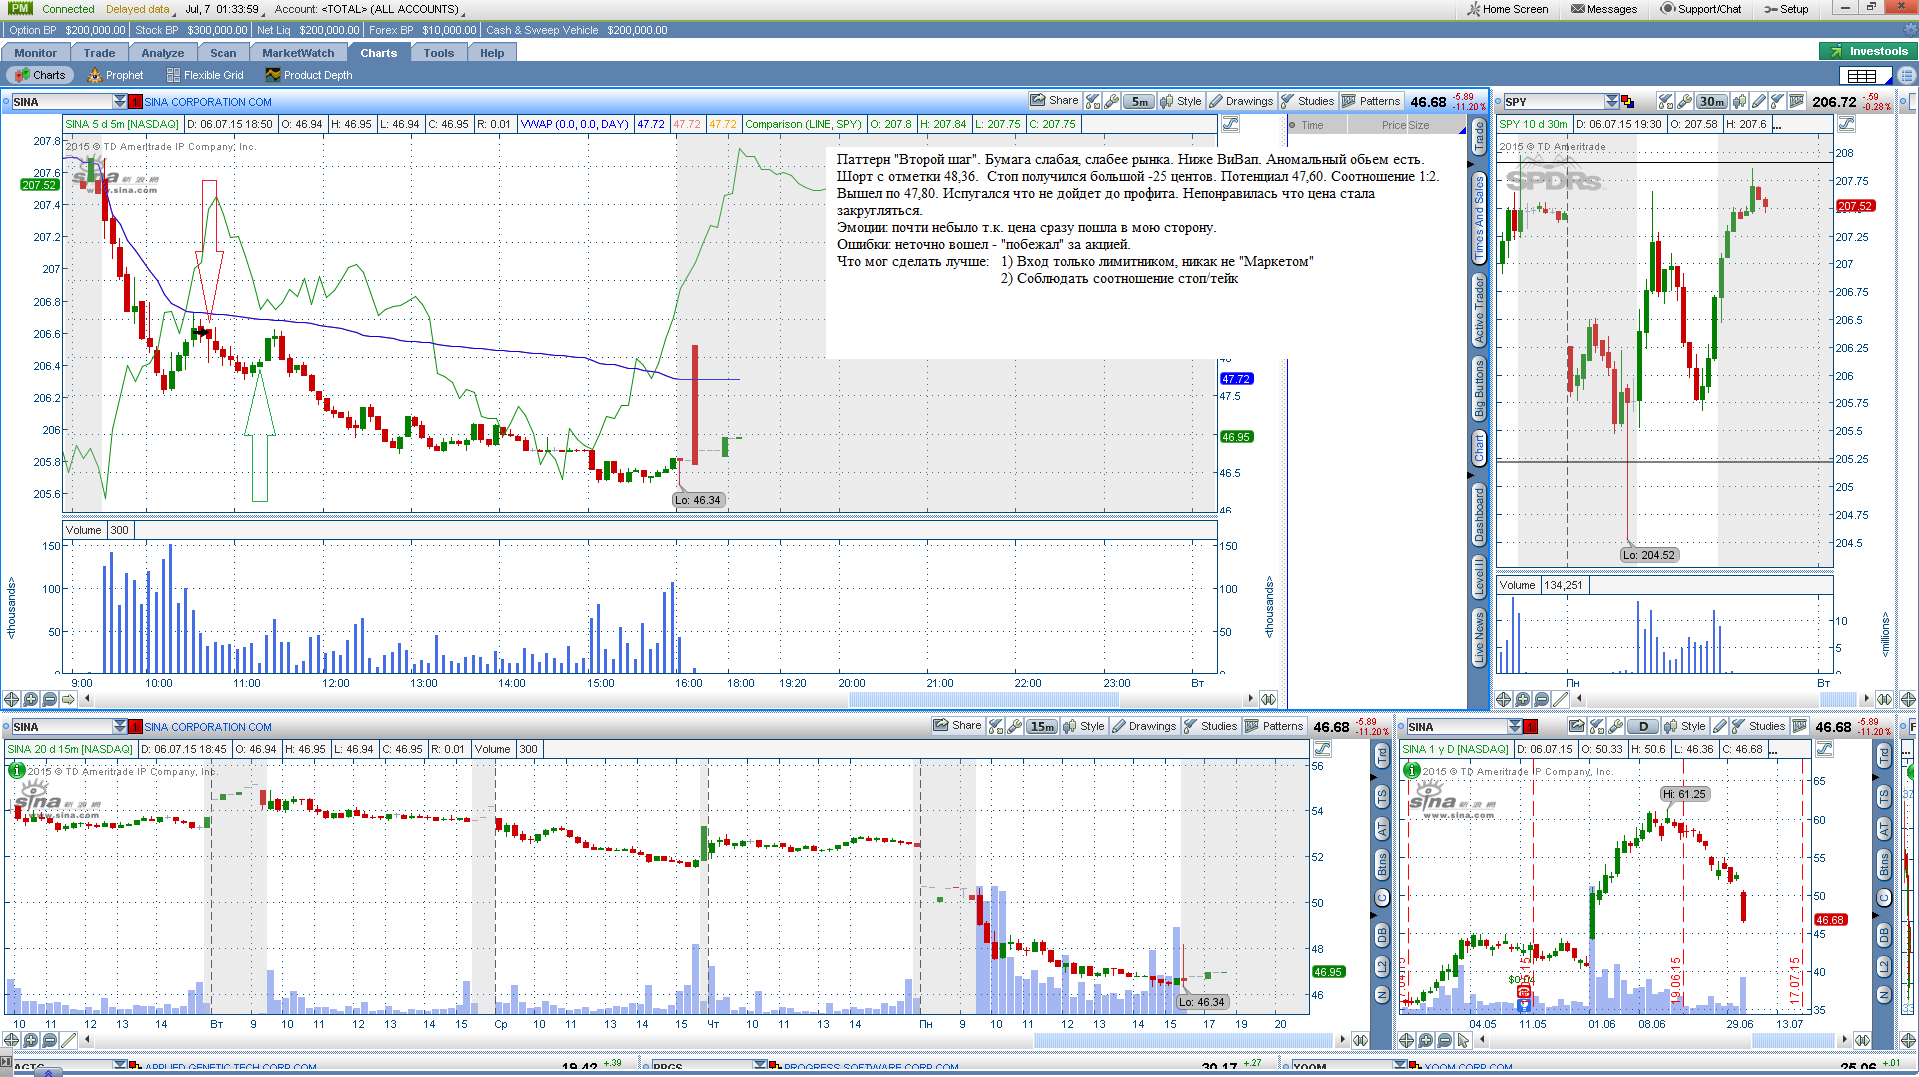Toggle Big Buttons side panel
This screenshot has width=1919, height=1077.
click(x=1479, y=388)
